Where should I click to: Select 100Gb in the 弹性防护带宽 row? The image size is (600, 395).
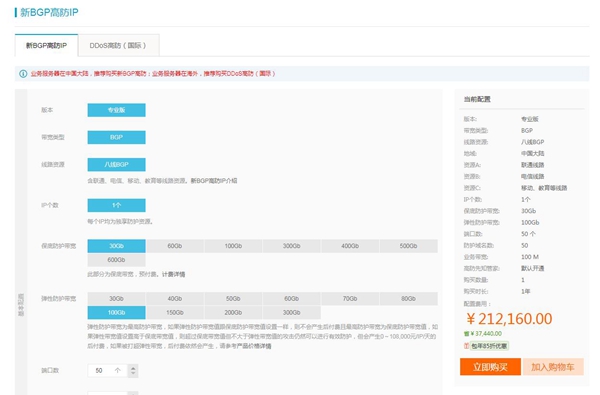tap(116, 313)
